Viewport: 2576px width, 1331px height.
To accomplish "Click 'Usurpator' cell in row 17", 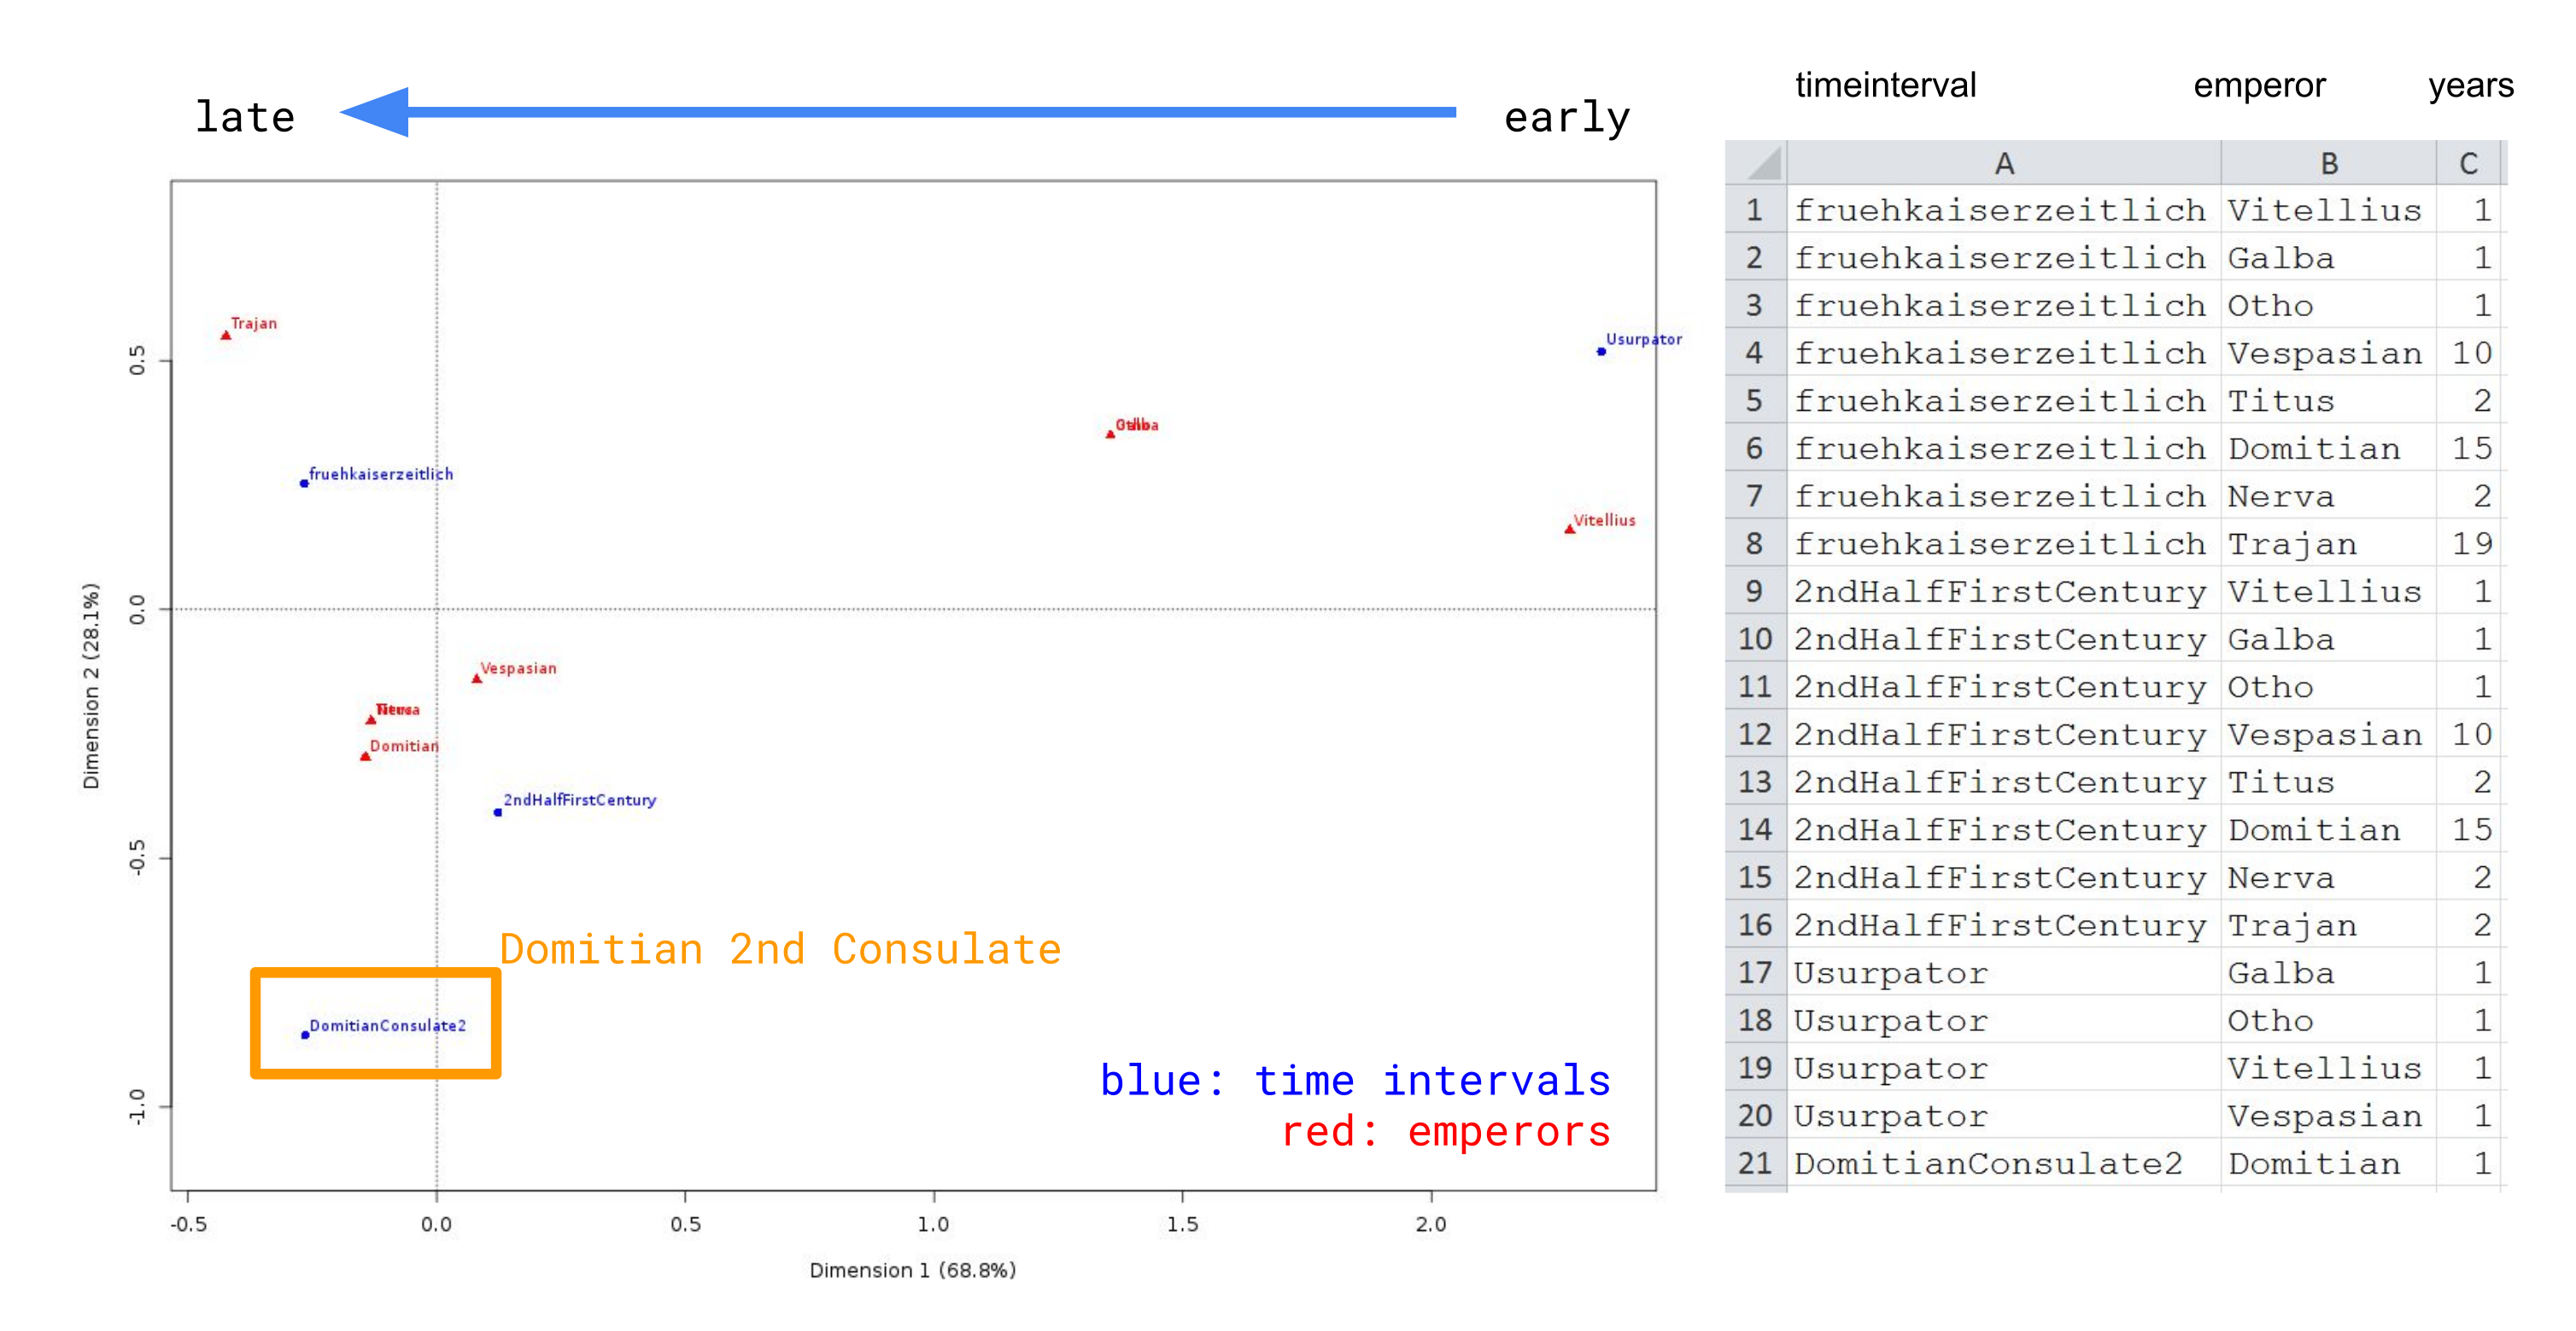I will point(2004,973).
